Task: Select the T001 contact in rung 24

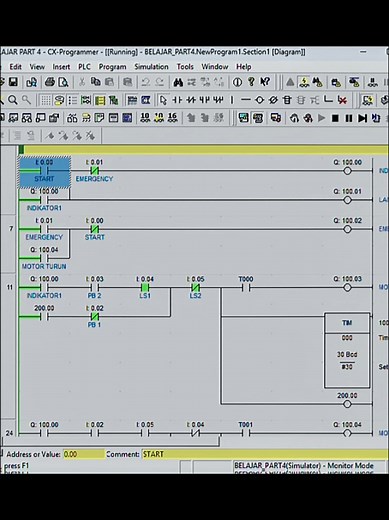Action: pyautogui.click(x=246, y=433)
